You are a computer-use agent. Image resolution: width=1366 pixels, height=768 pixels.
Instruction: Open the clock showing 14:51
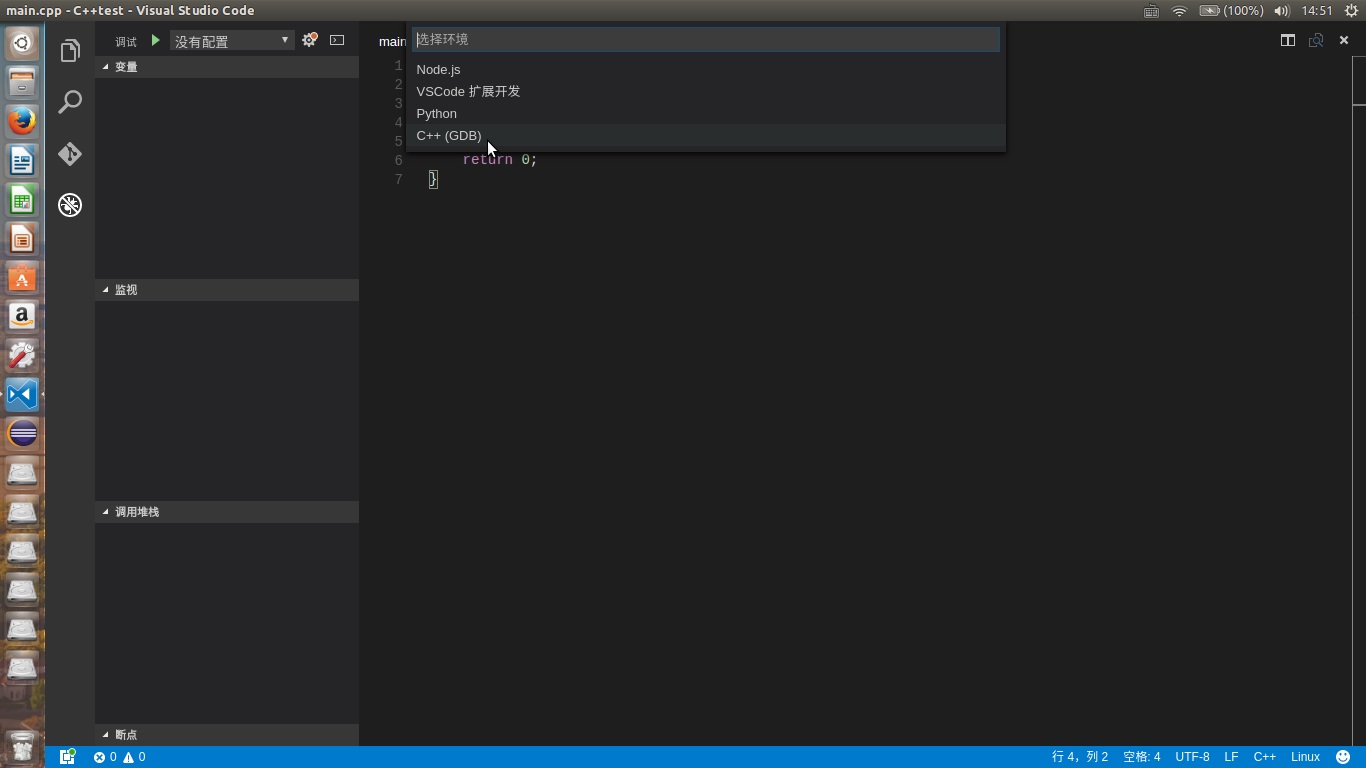tap(1317, 11)
